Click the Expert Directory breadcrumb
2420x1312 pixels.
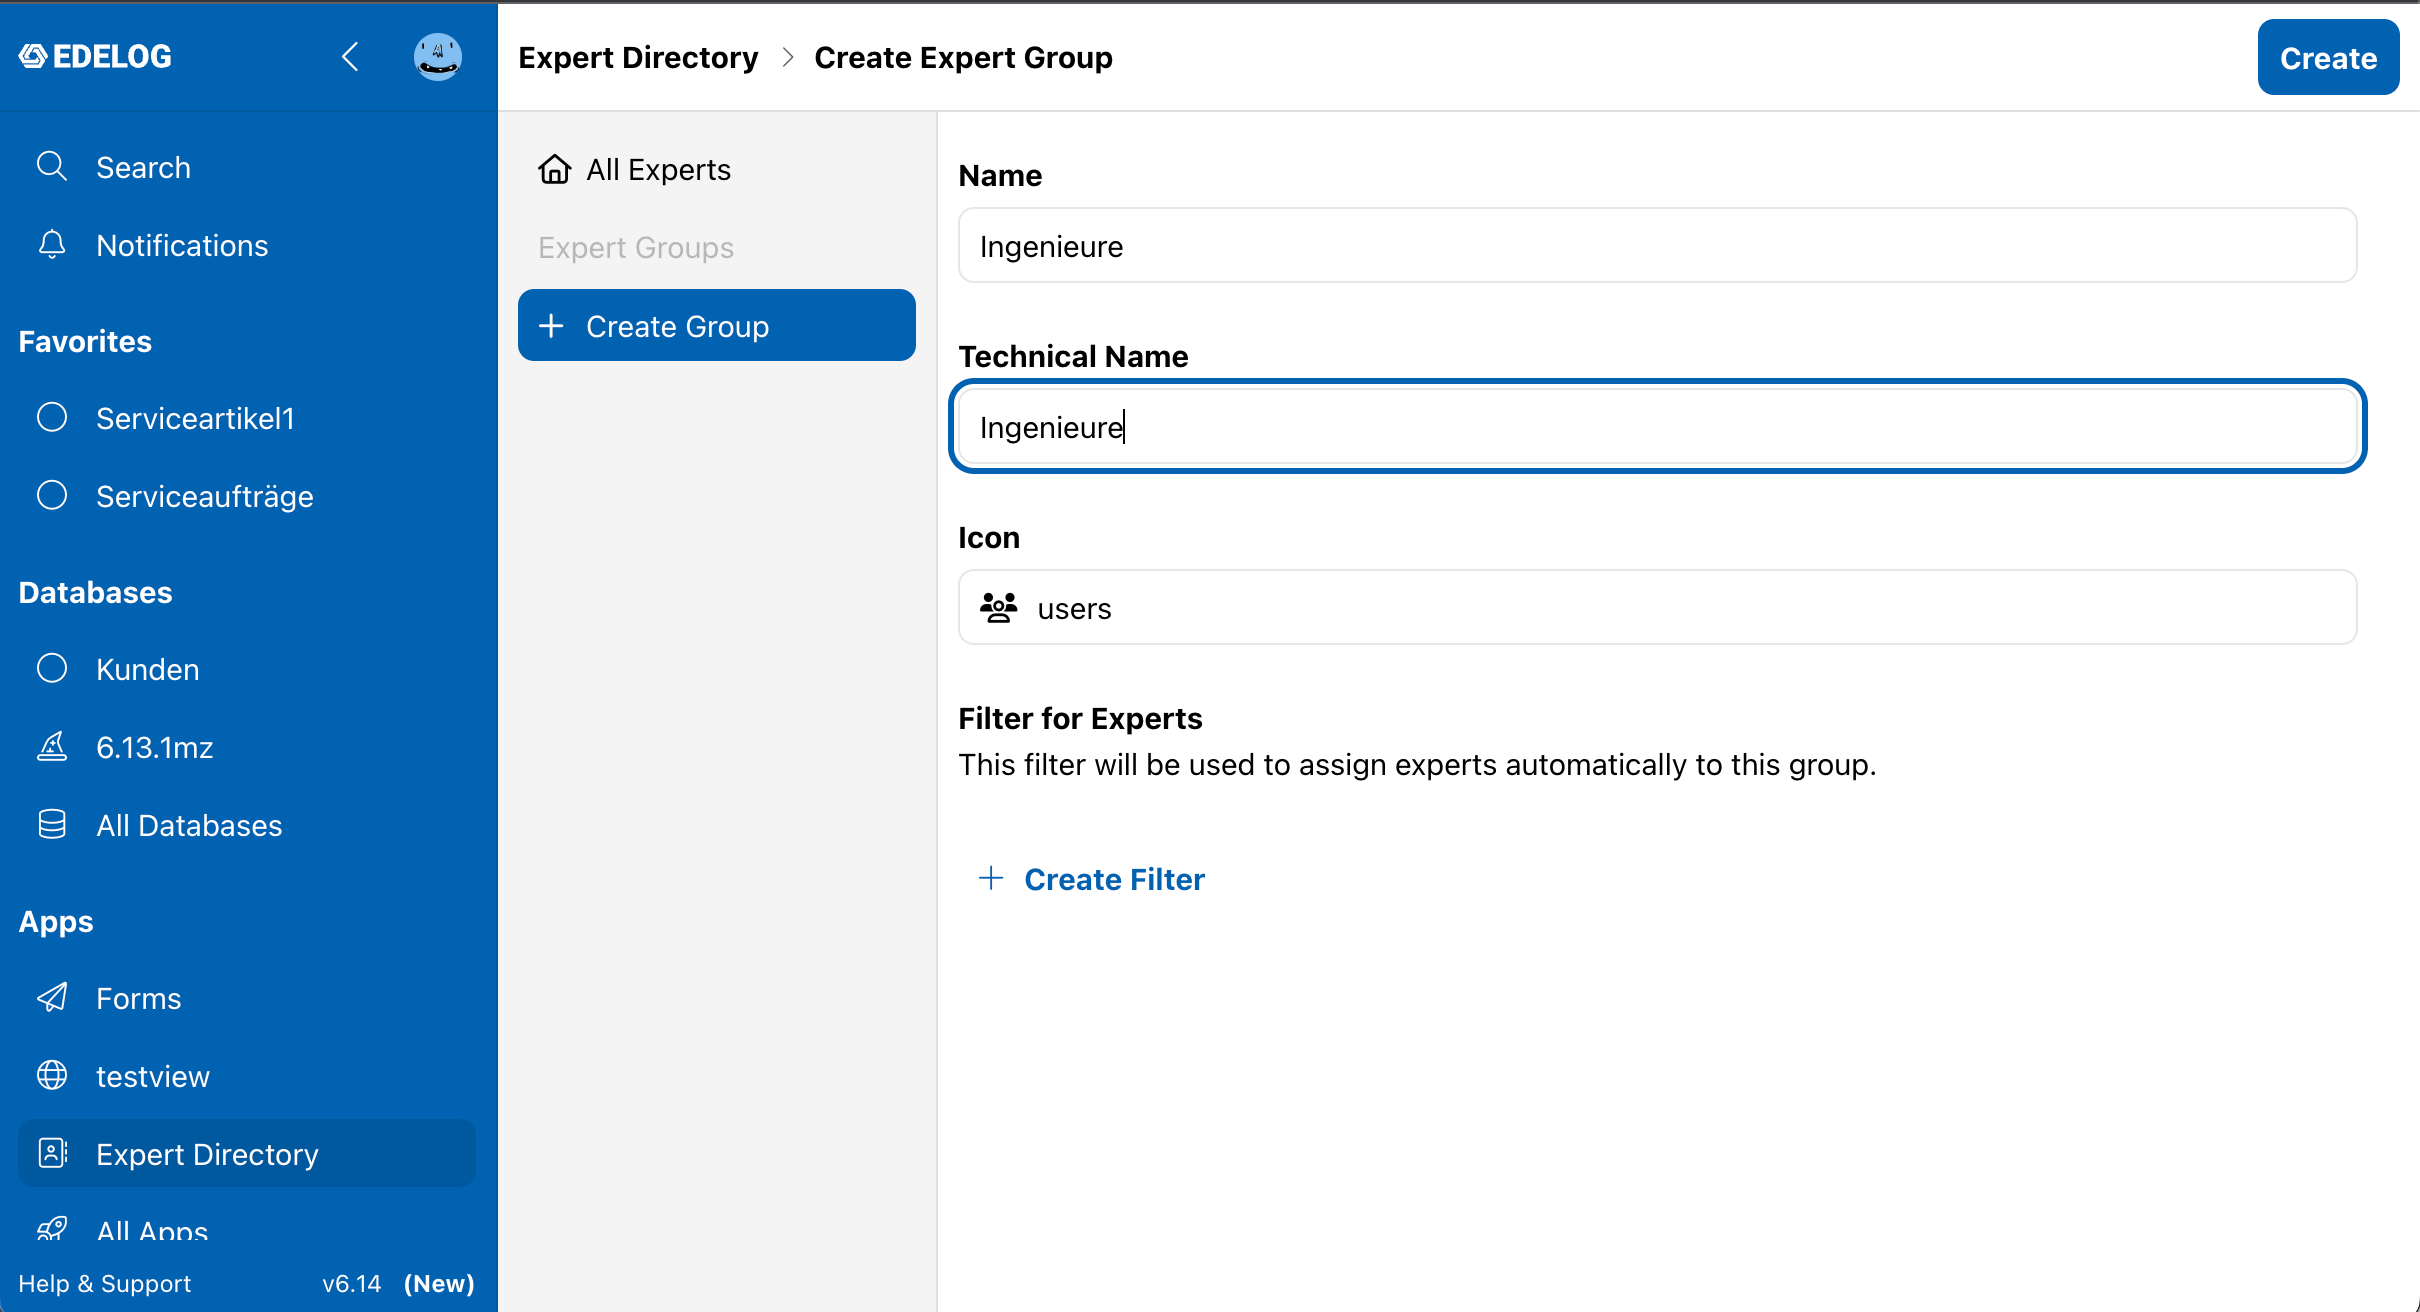[x=638, y=57]
